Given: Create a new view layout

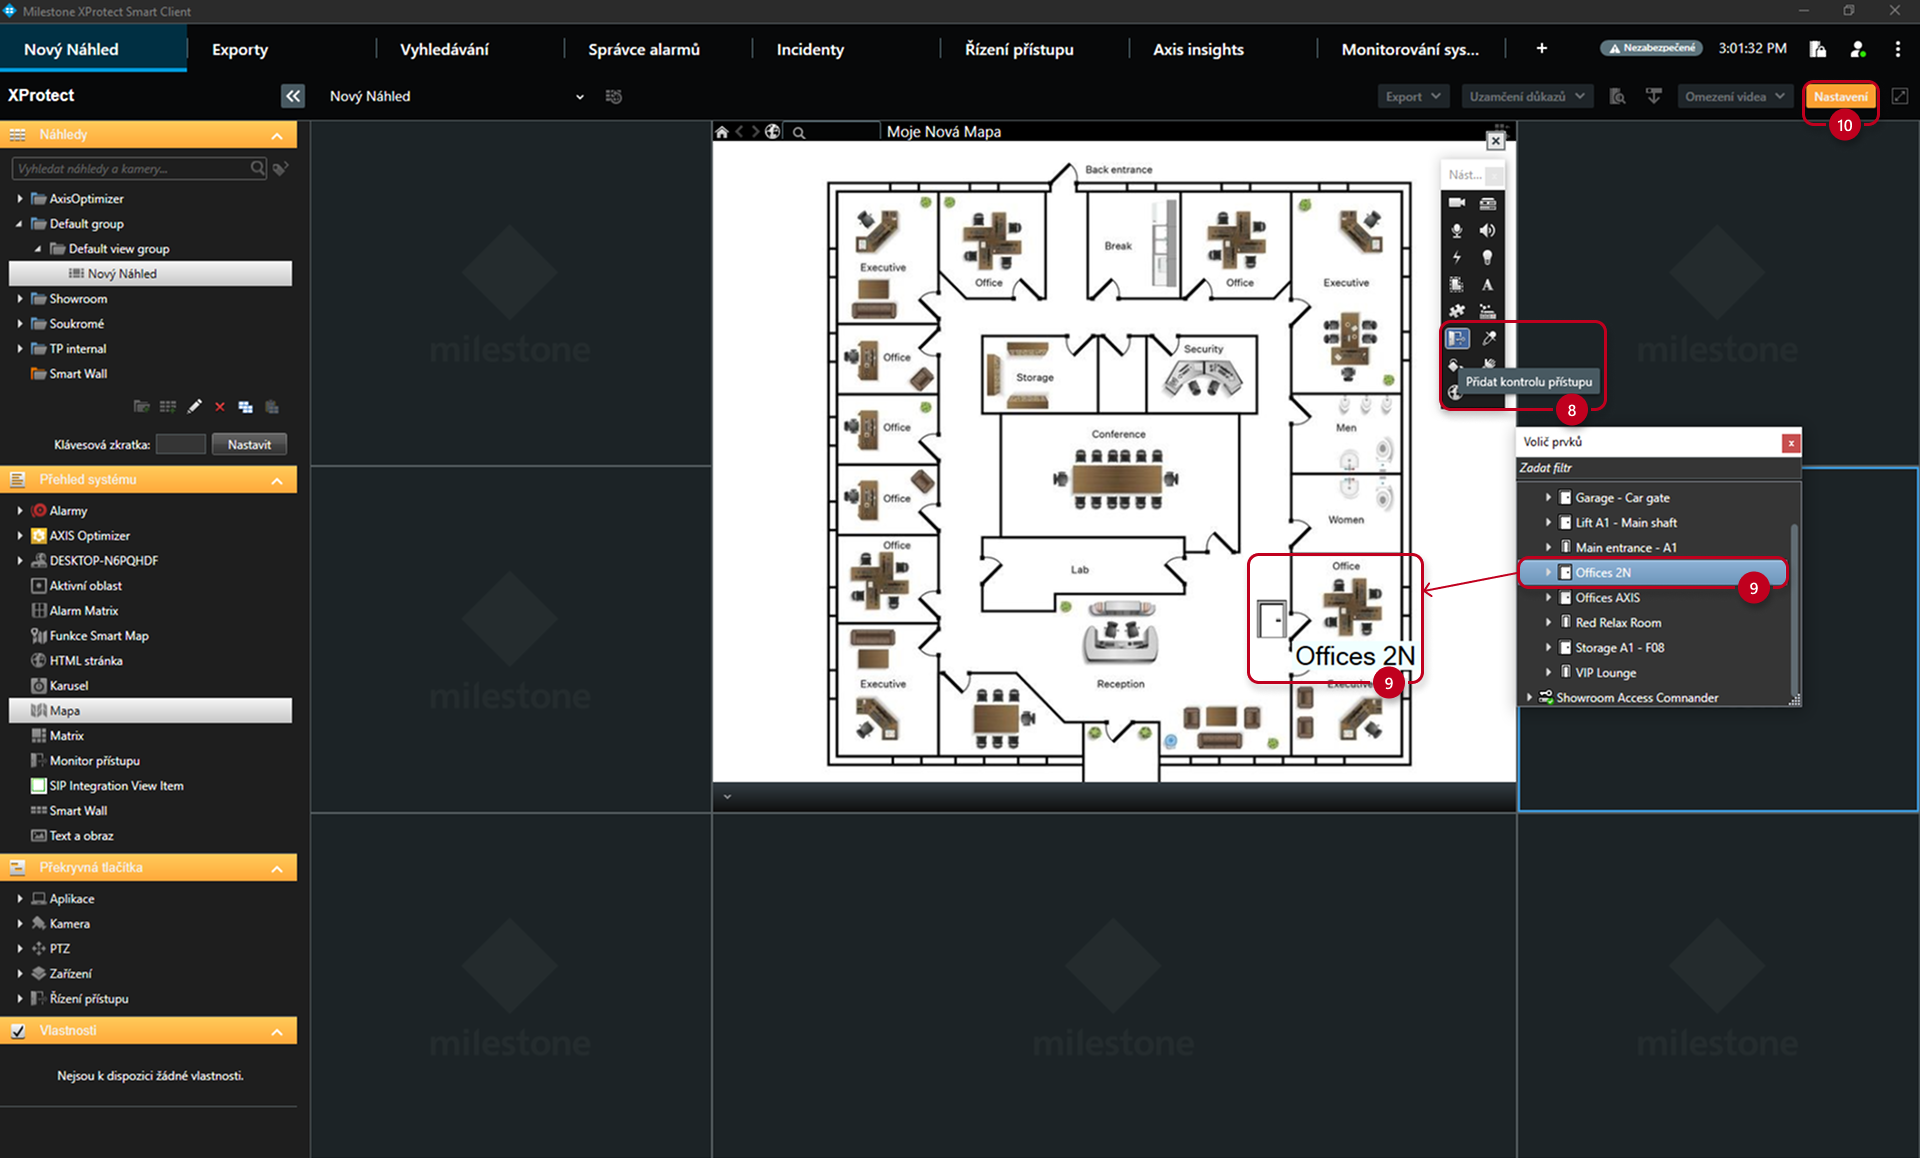Looking at the screenshot, I should [168, 407].
